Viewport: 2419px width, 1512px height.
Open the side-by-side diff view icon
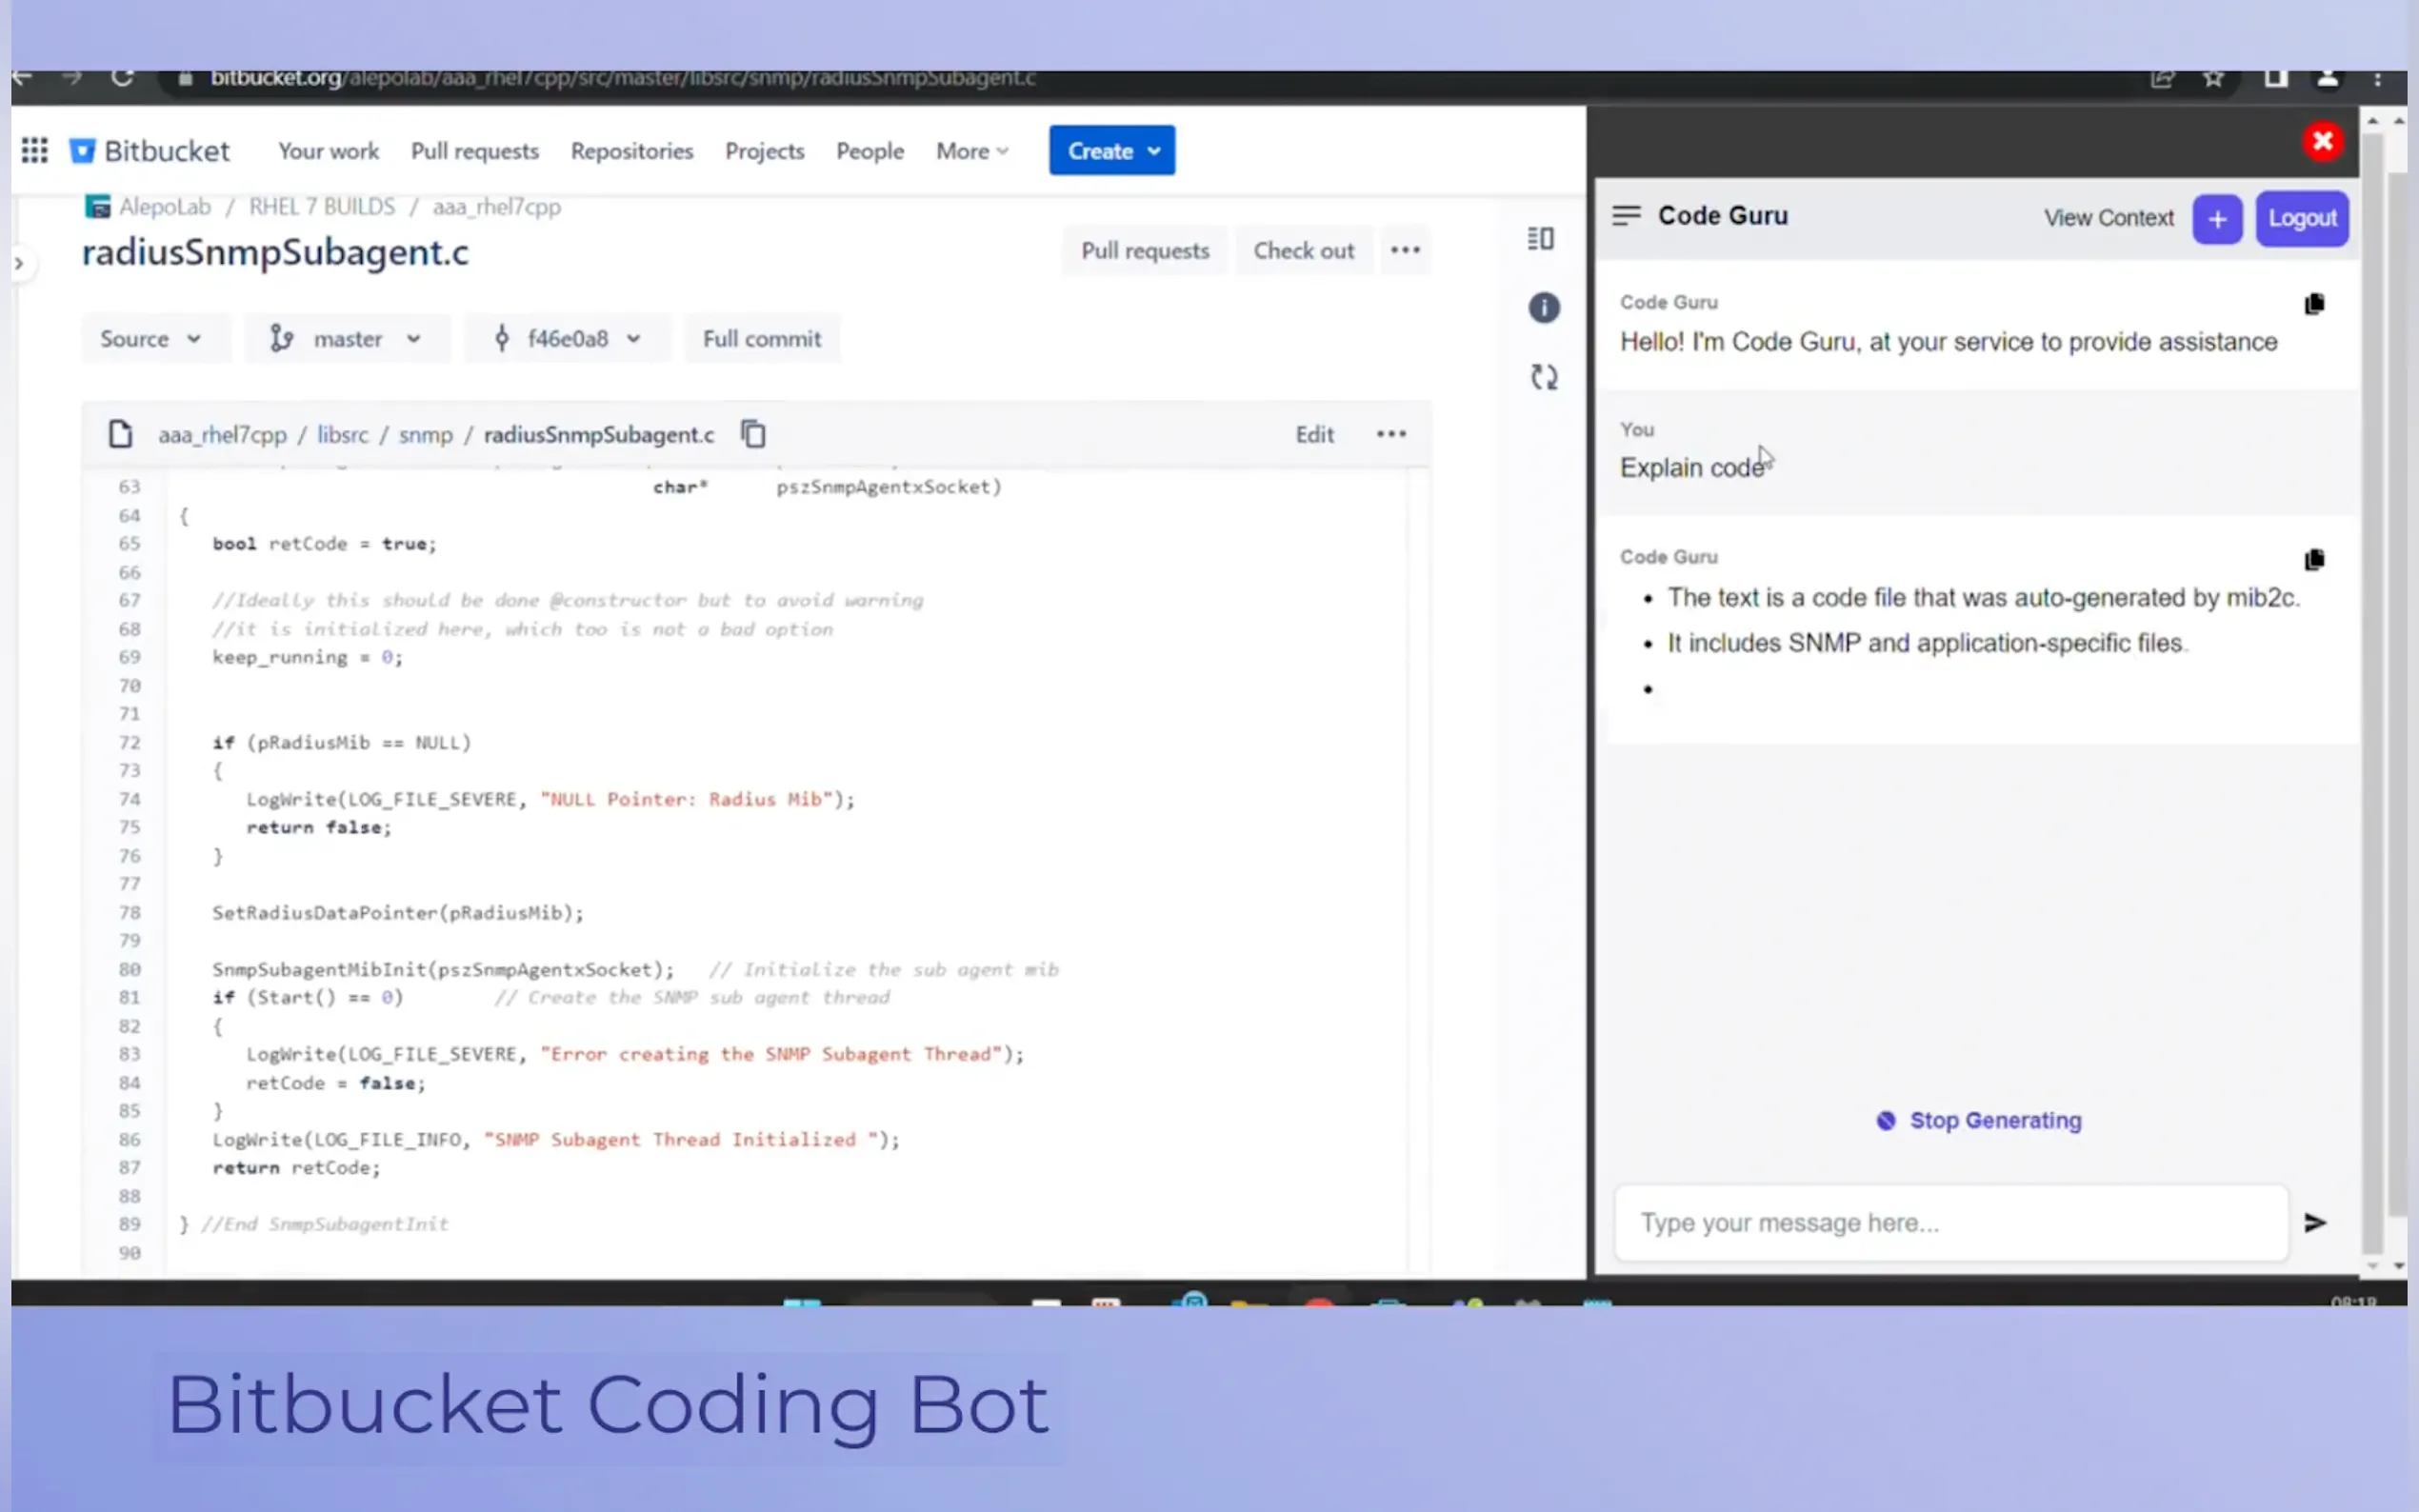[1542, 238]
